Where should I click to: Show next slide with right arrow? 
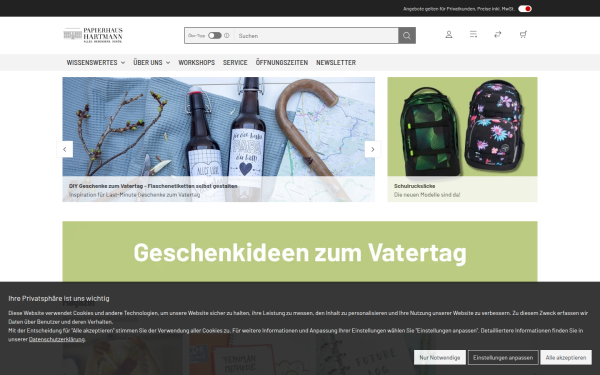(373, 149)
